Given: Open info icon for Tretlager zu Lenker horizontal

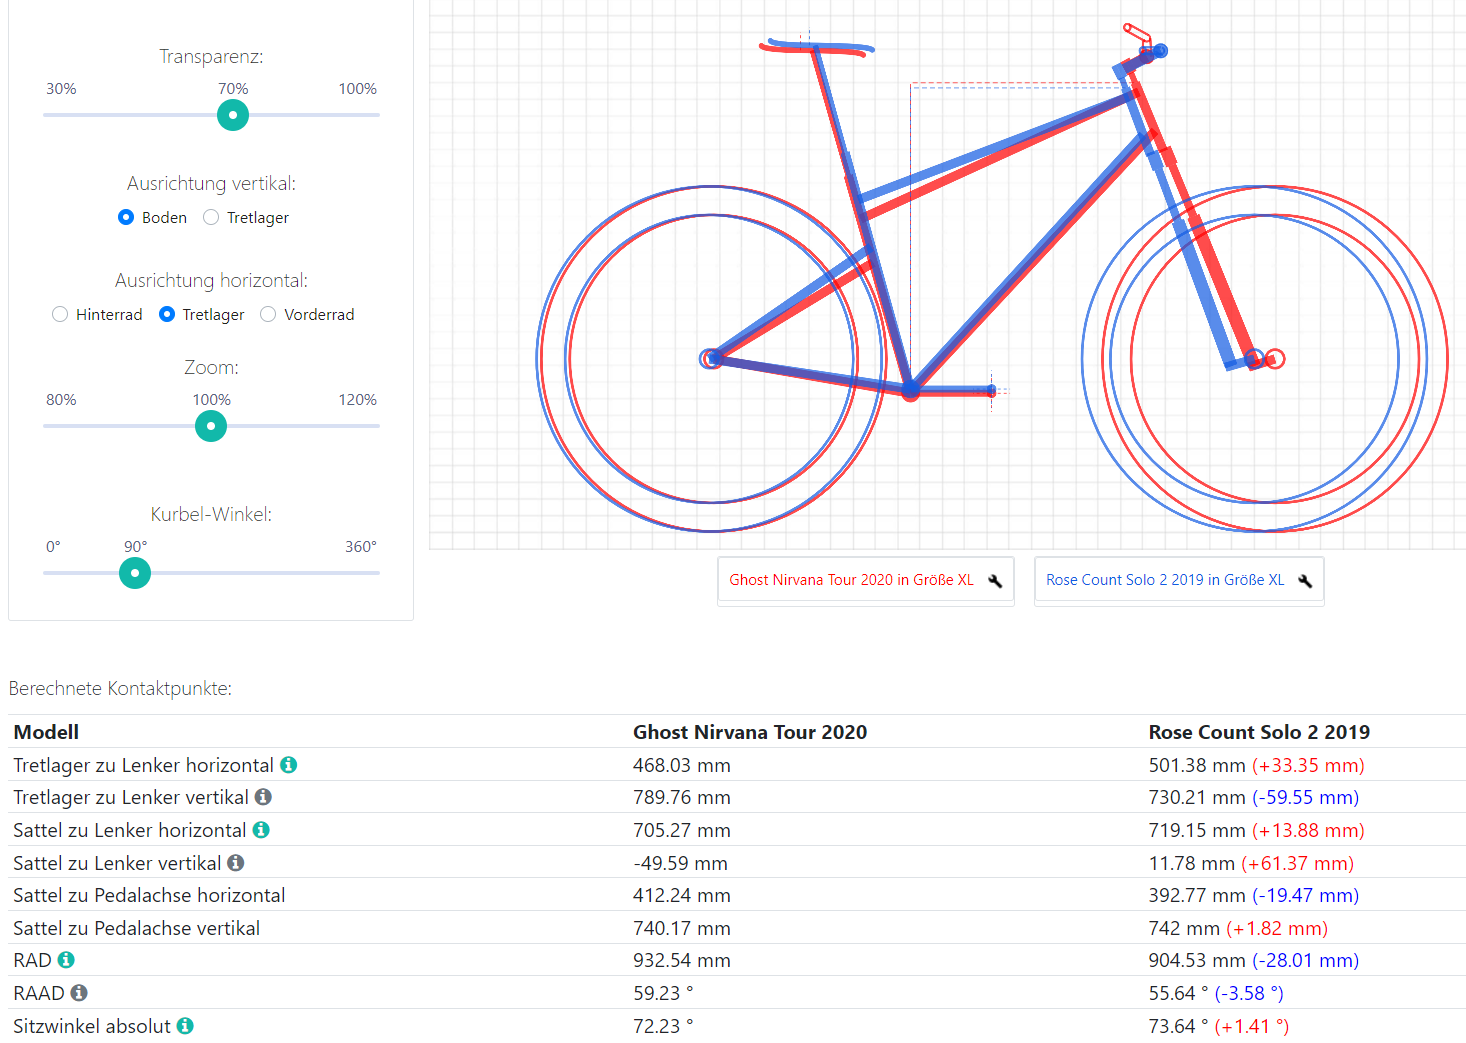Looking at the screenshot, I should tap(289, 765).
